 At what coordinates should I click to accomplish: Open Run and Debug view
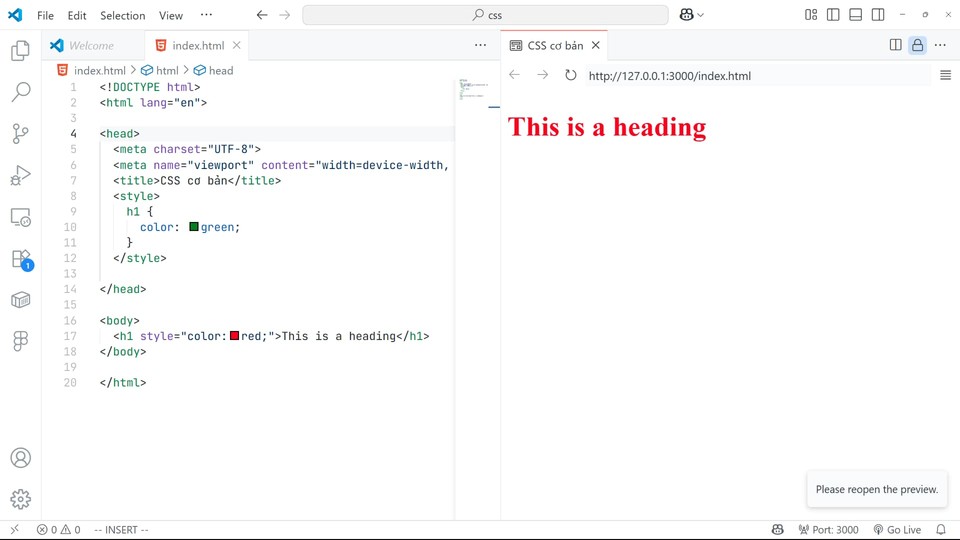pyautogui.click(x=20, y=175)
